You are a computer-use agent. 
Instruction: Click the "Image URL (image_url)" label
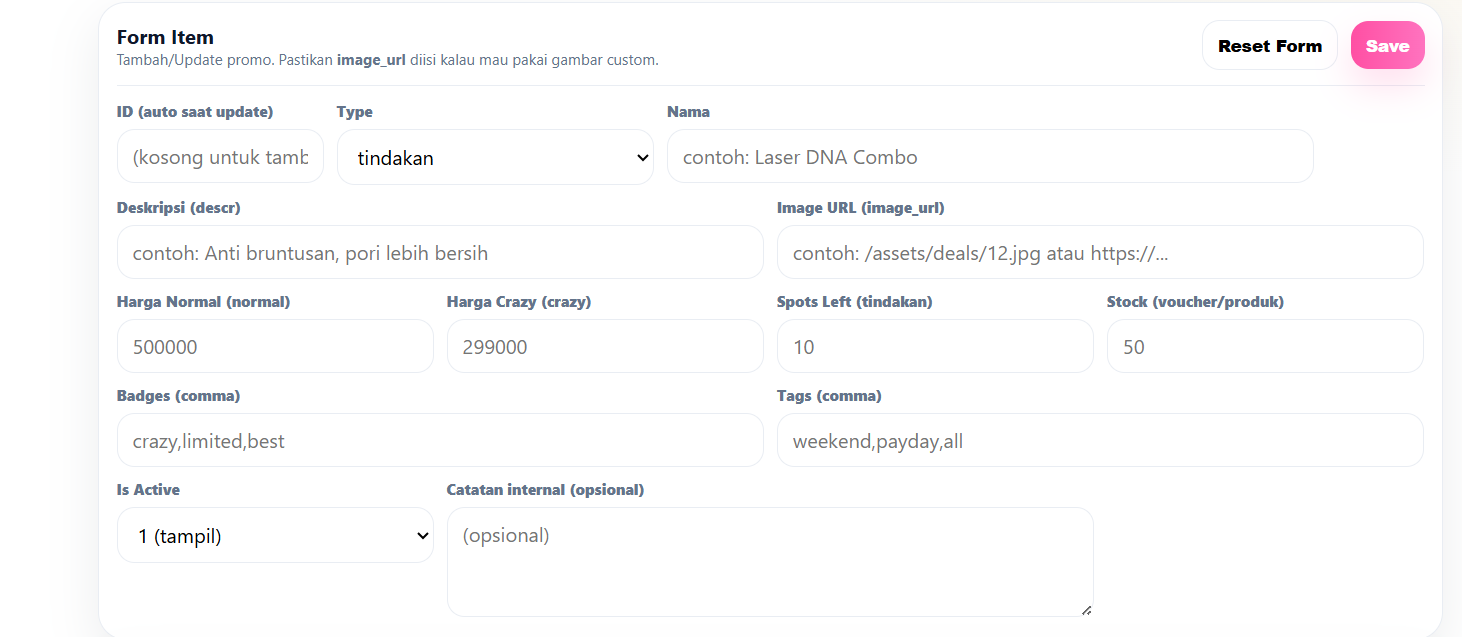[860, 208]
